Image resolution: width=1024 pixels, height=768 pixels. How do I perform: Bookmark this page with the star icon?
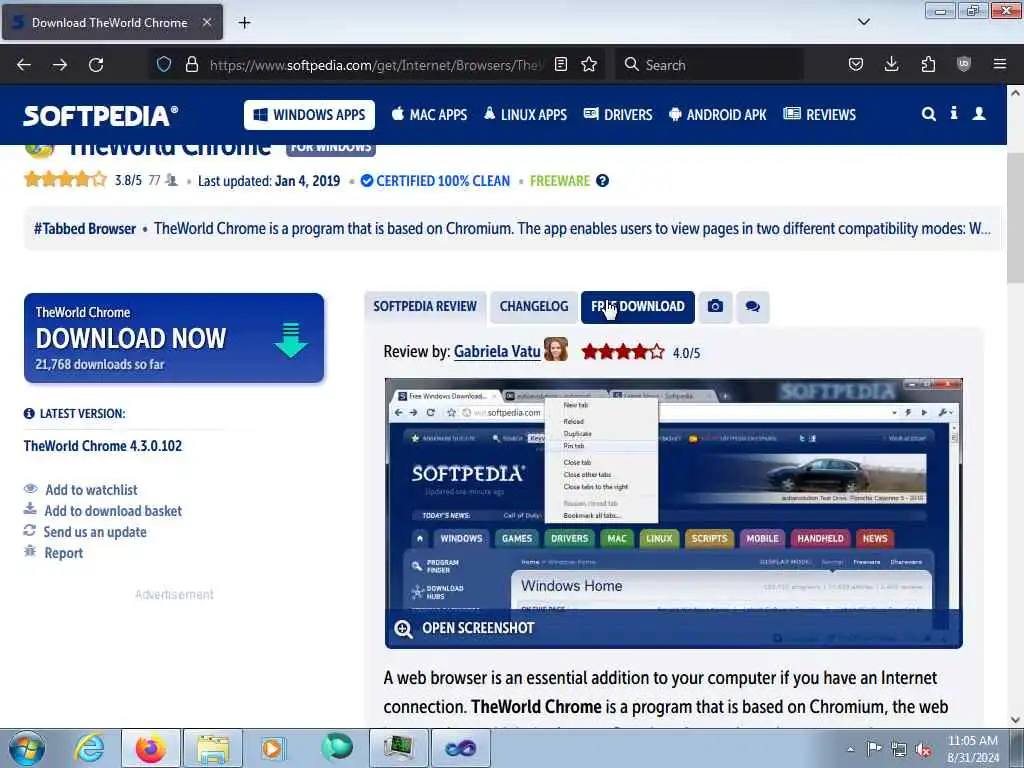pos(589,64)
